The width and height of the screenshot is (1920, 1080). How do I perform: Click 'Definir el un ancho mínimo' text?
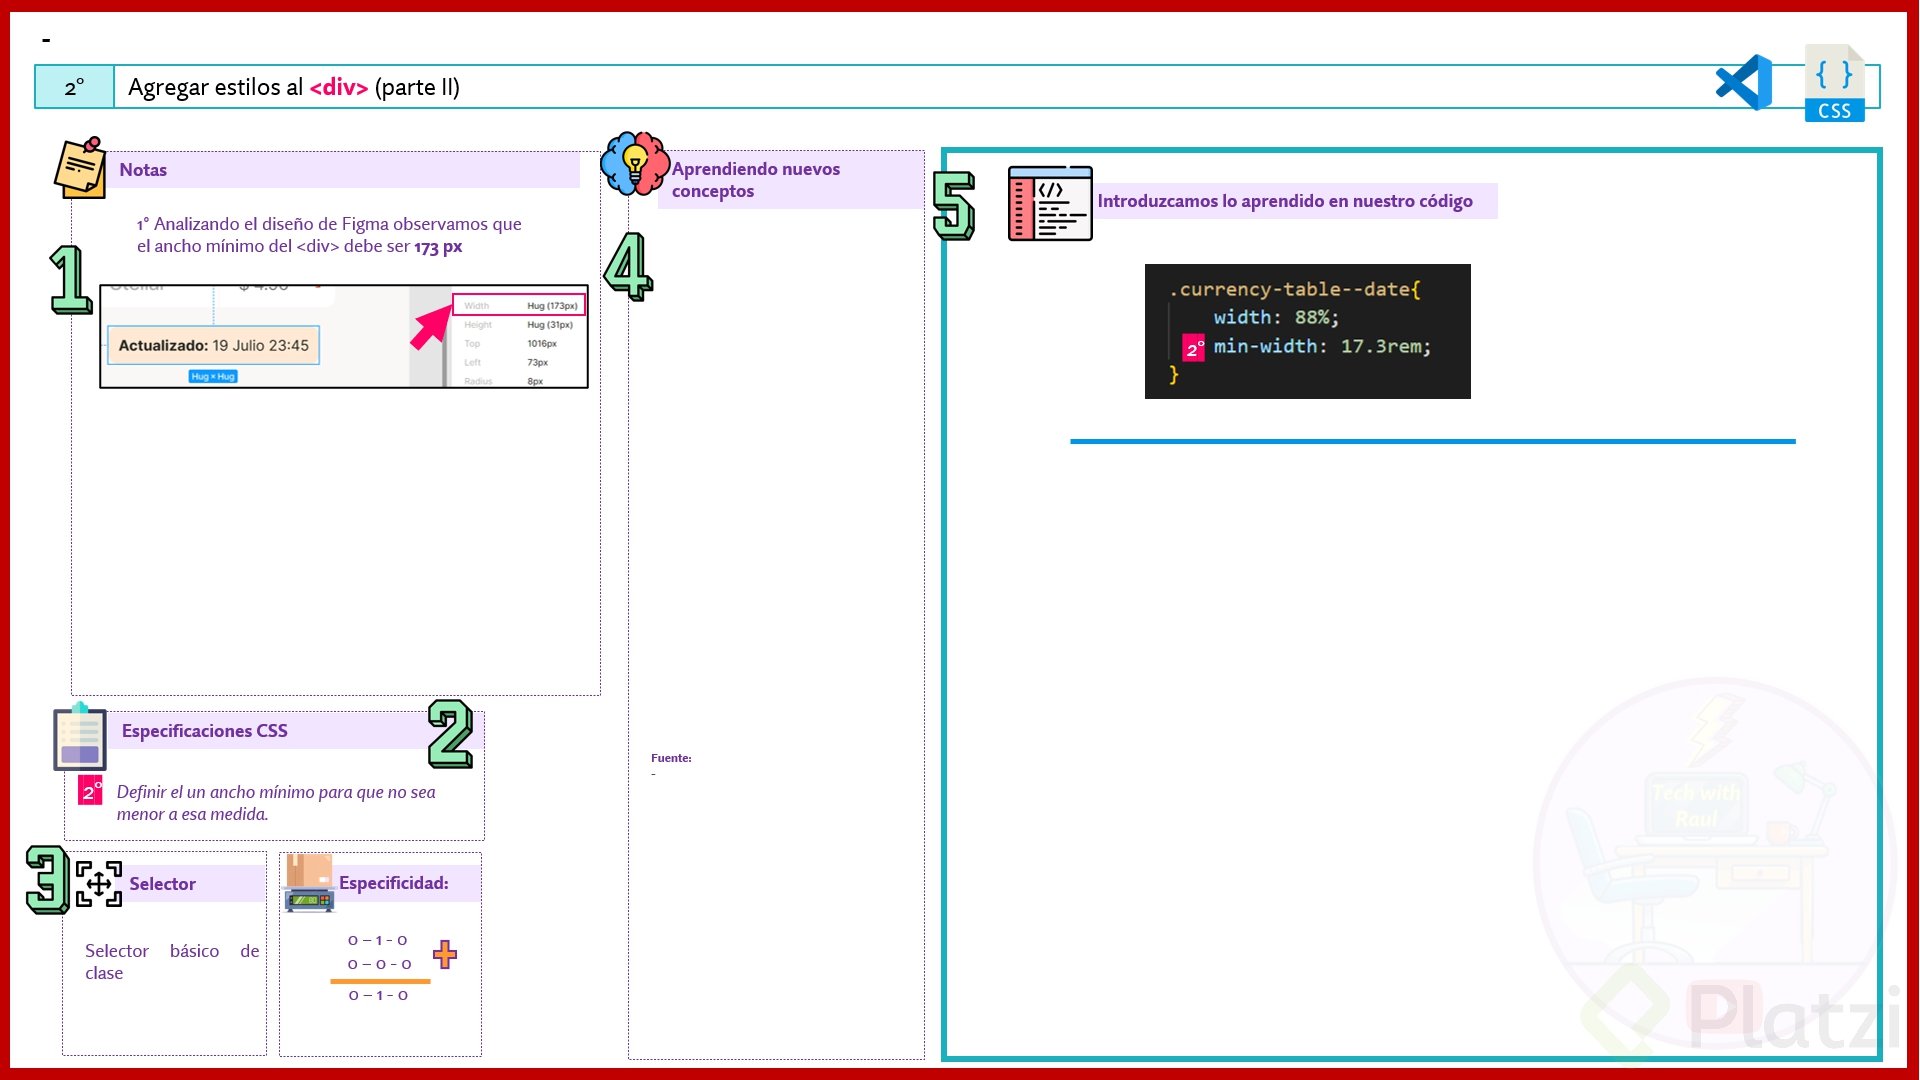[276, 803]
